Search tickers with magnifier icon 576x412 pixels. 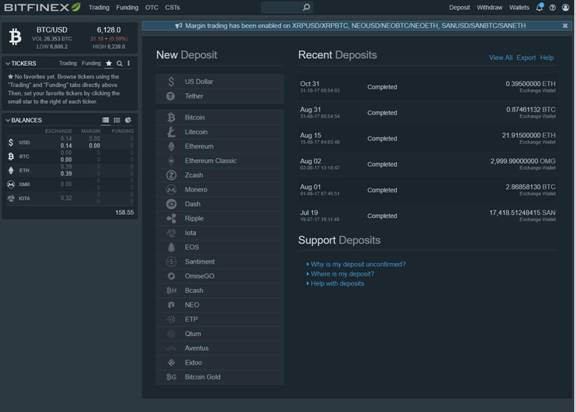coord(119,64)
